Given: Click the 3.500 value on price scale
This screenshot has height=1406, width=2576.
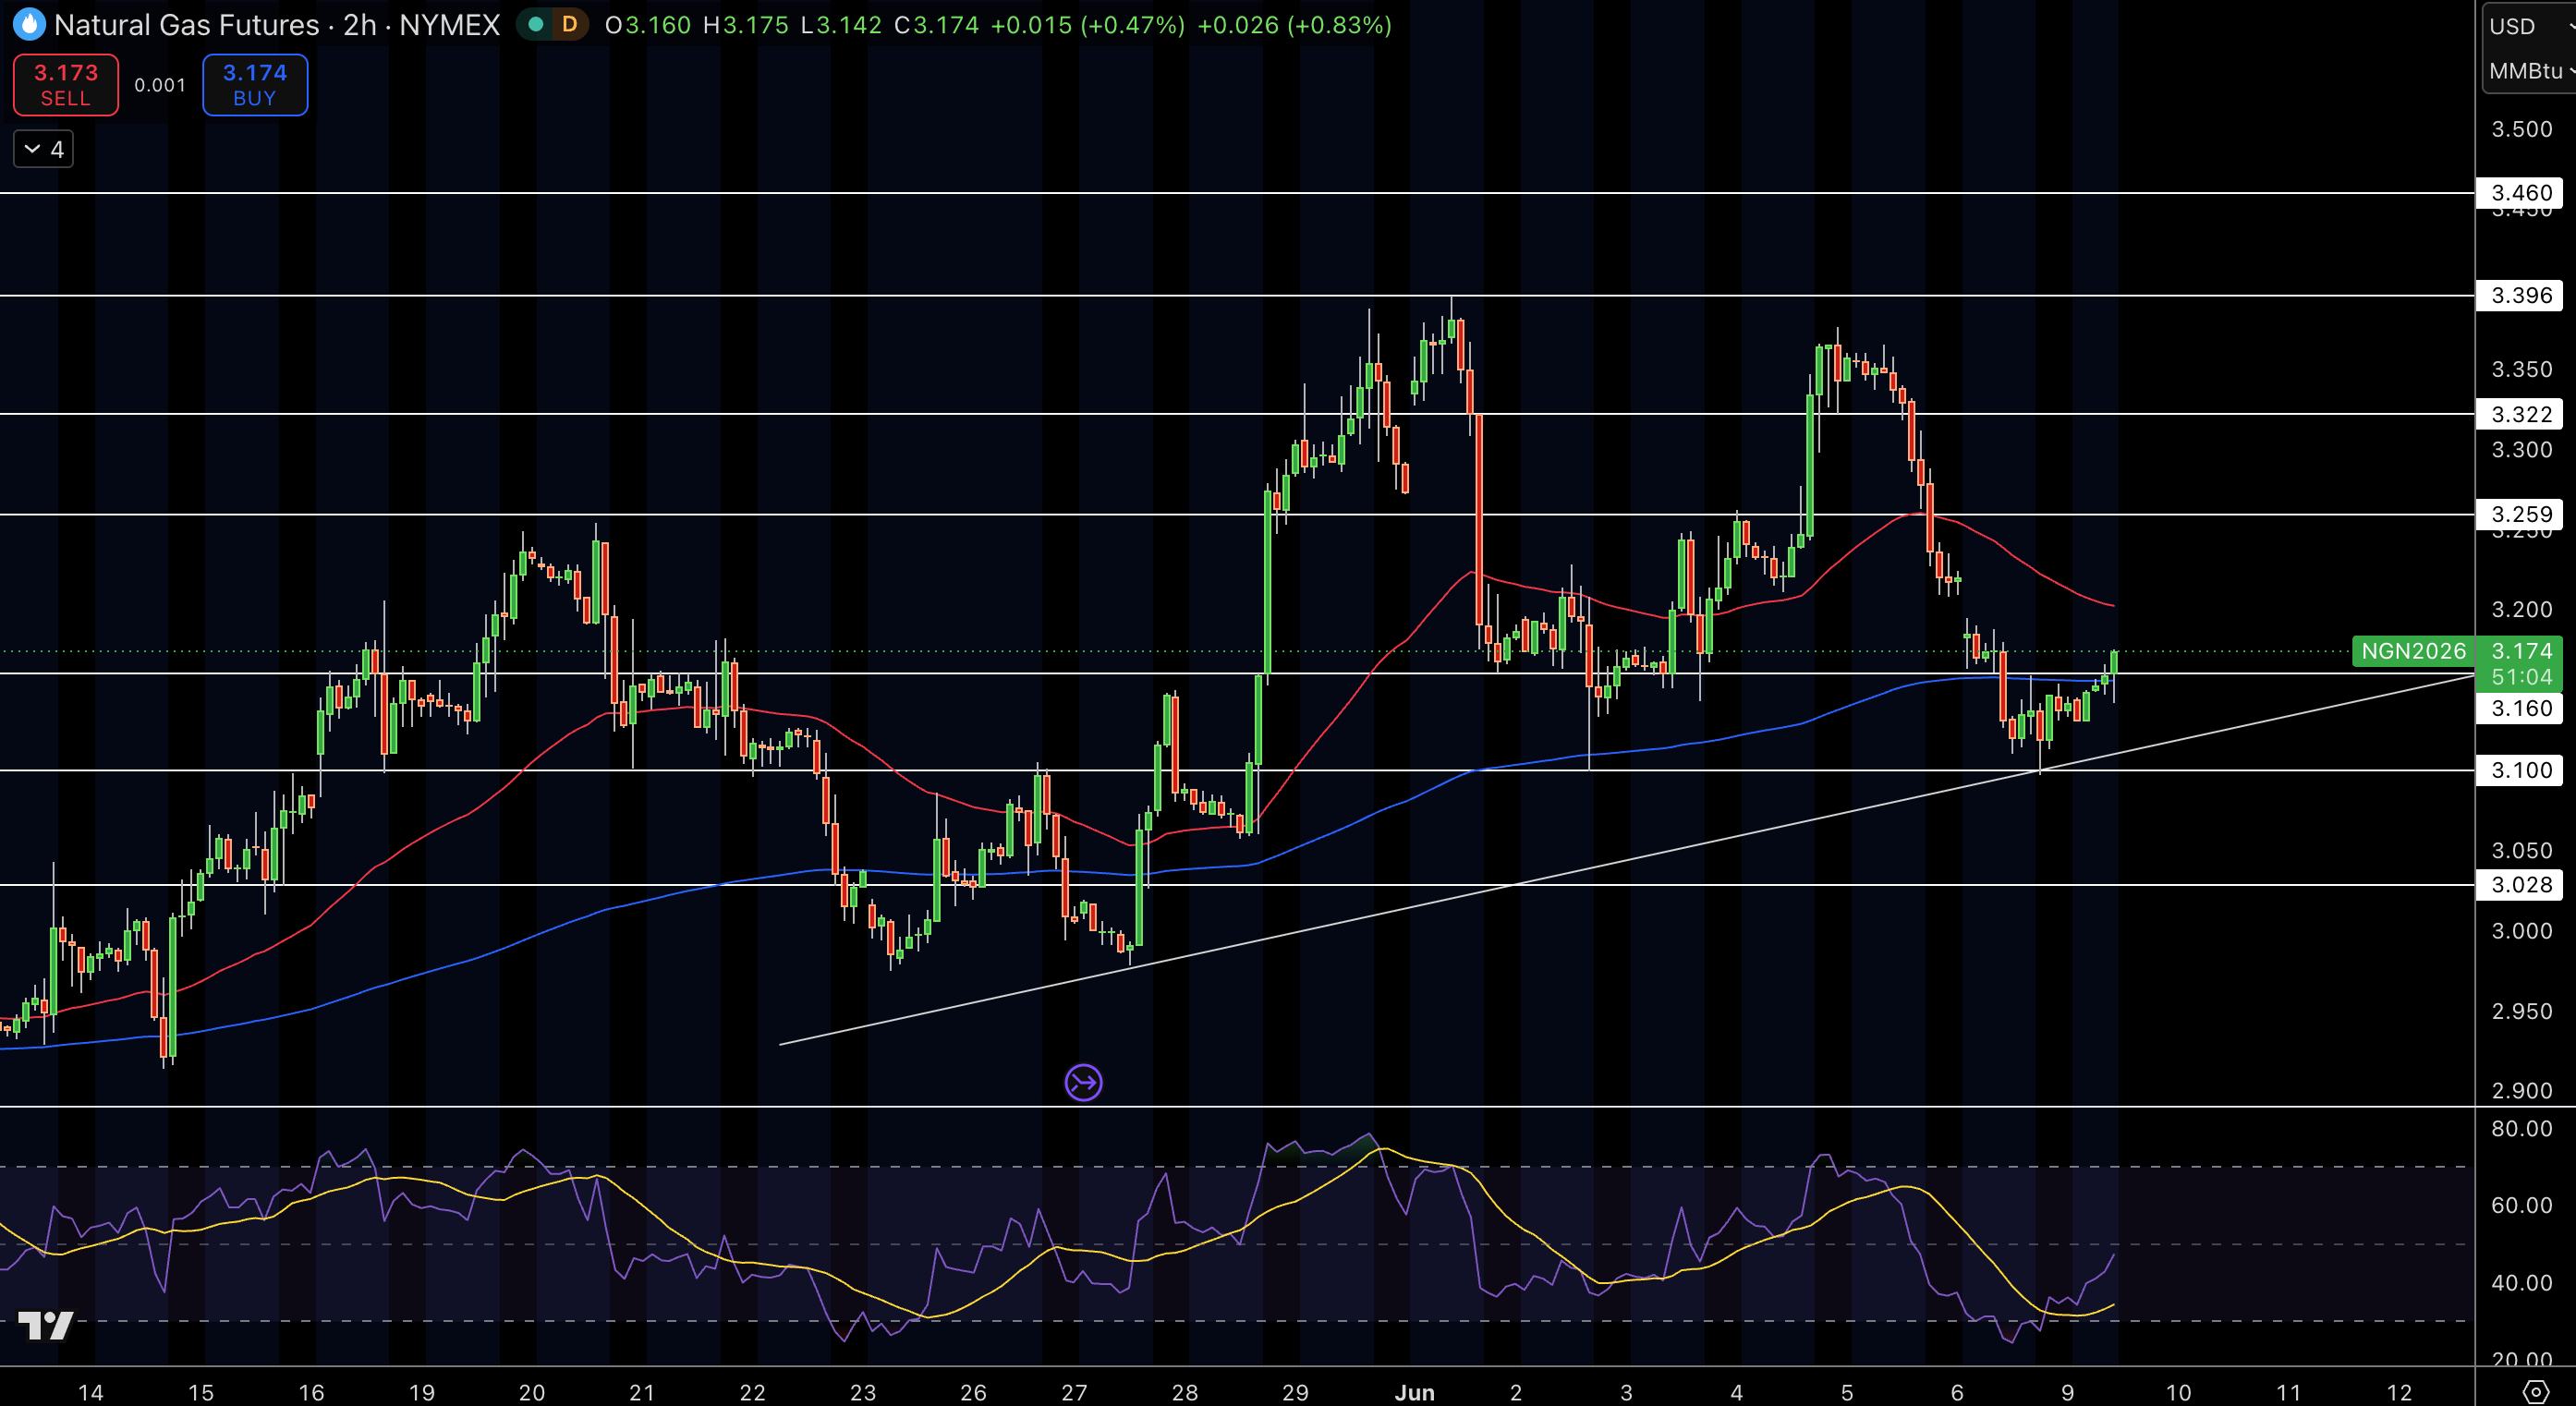Looking at the screenshot, I should (x=2521, y=129).
